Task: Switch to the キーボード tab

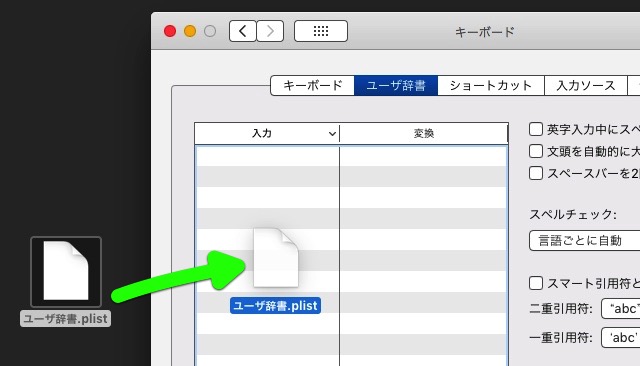Action: 312,86
